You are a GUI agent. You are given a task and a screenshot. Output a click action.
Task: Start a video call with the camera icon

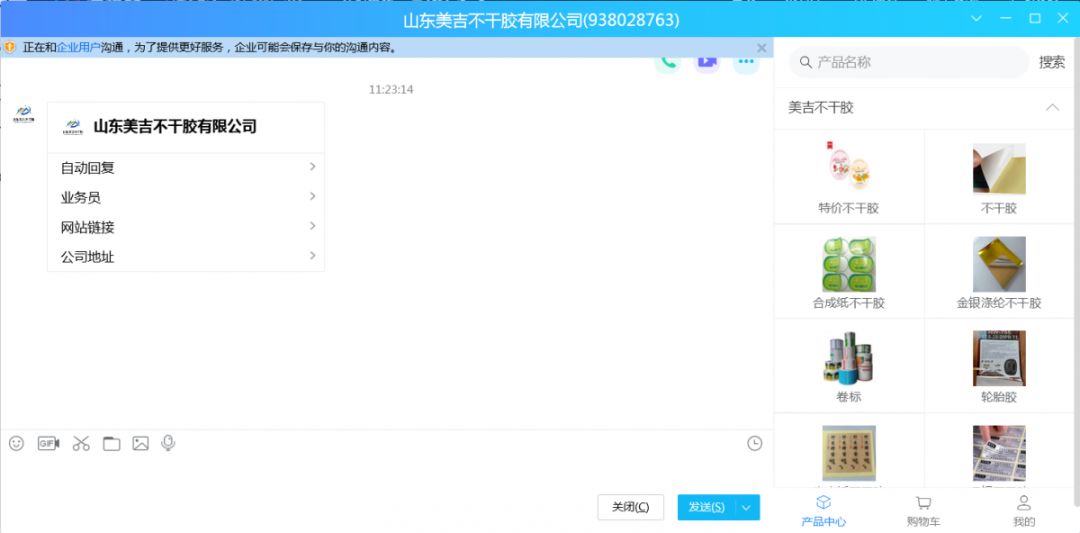[x=707, y=63]
